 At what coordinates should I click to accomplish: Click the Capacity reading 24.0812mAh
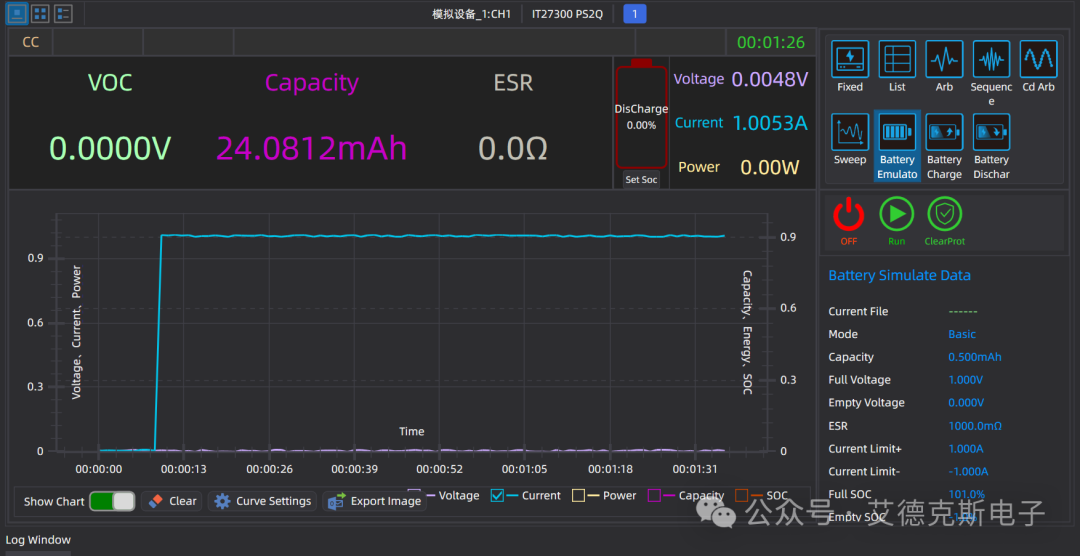pos(311,149)
